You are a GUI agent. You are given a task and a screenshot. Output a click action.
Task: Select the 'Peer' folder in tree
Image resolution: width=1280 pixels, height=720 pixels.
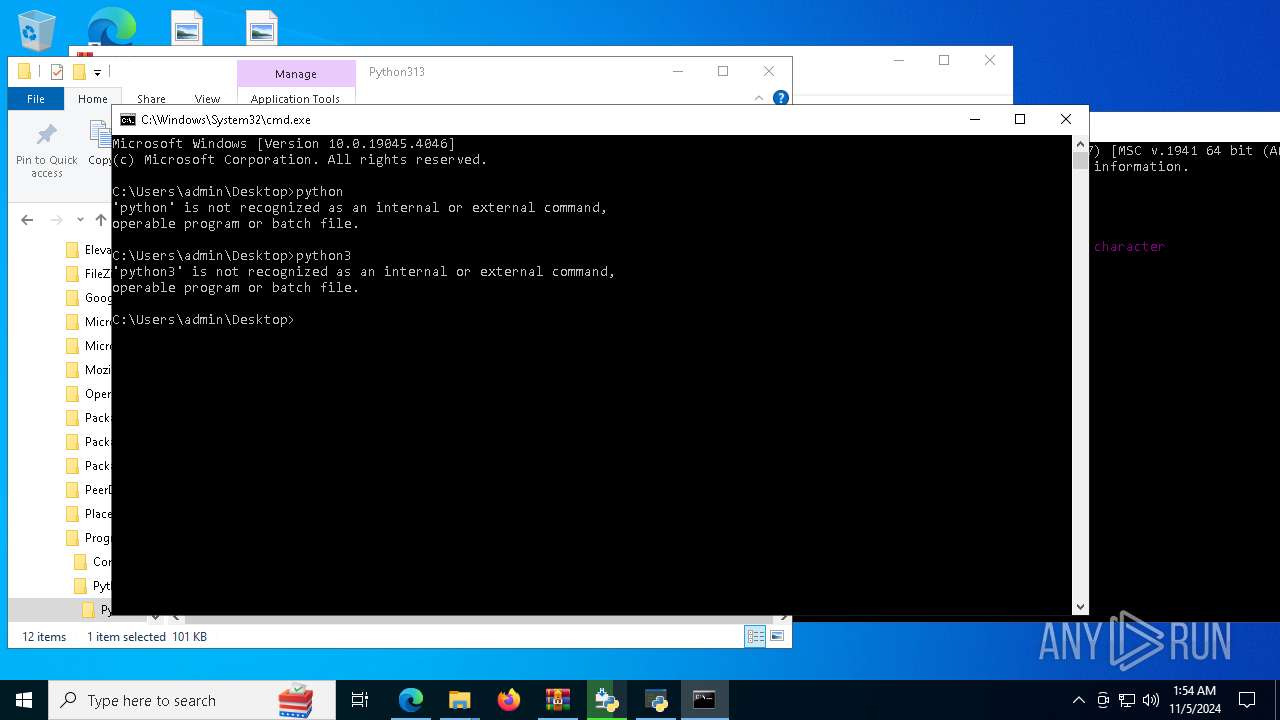pyautogui.click(x=90, y=490)
